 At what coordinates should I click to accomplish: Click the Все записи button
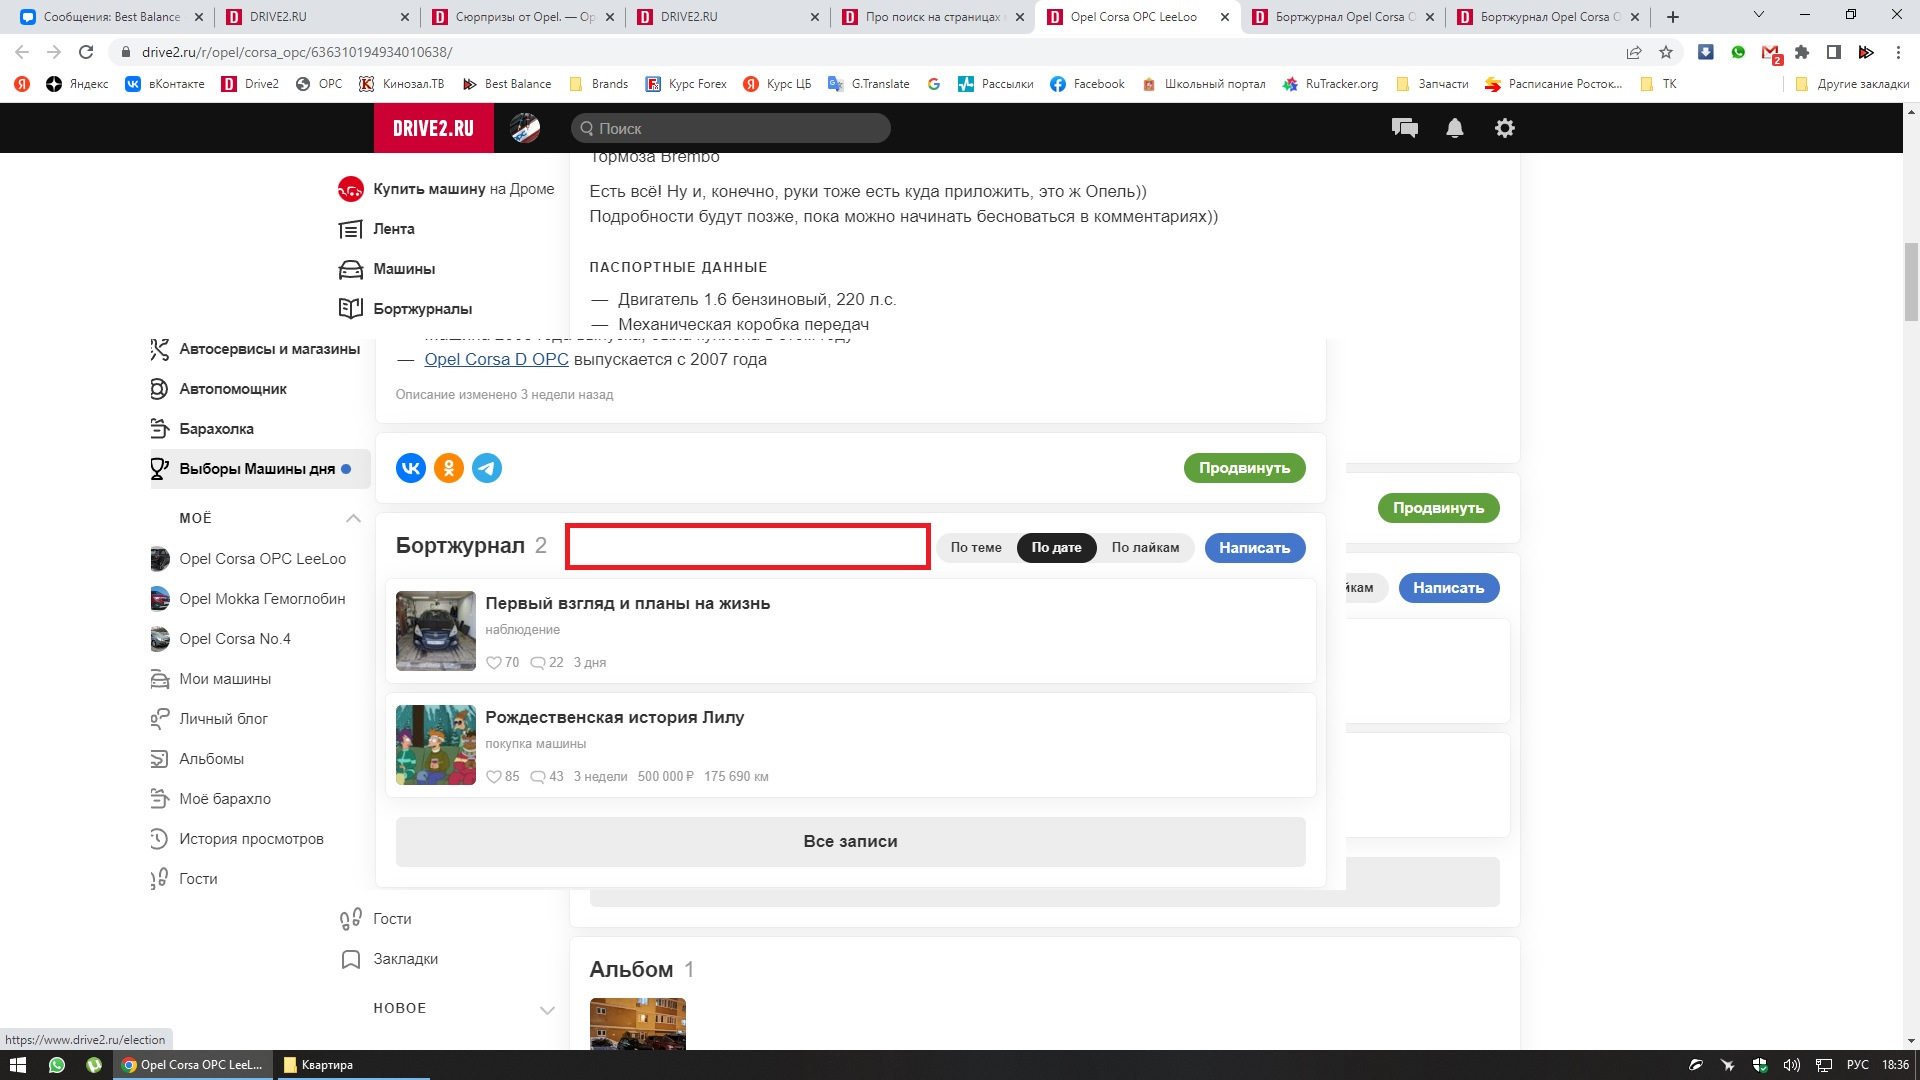pyautogui.click(x=850, y=842)
